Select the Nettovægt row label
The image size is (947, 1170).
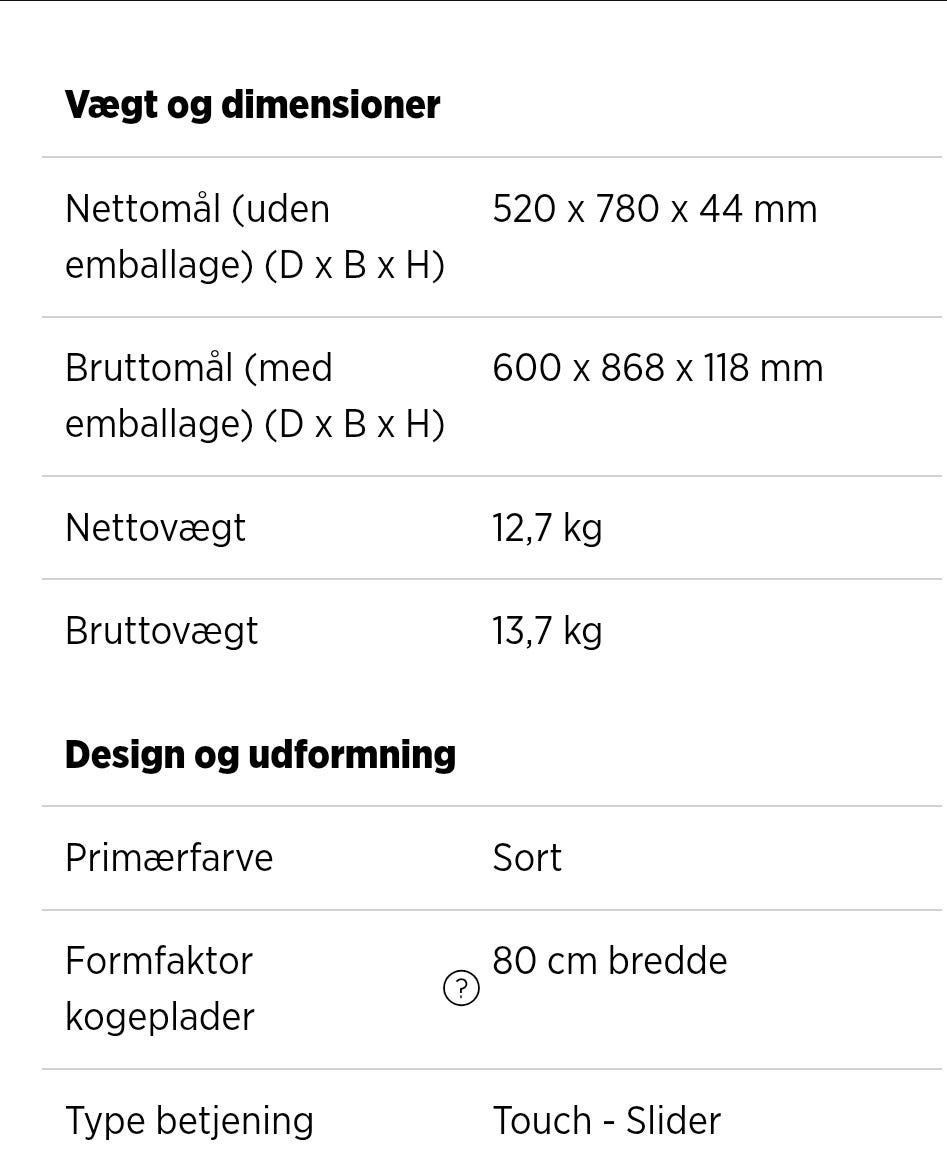pyautogui.click(x=155, y=528)
